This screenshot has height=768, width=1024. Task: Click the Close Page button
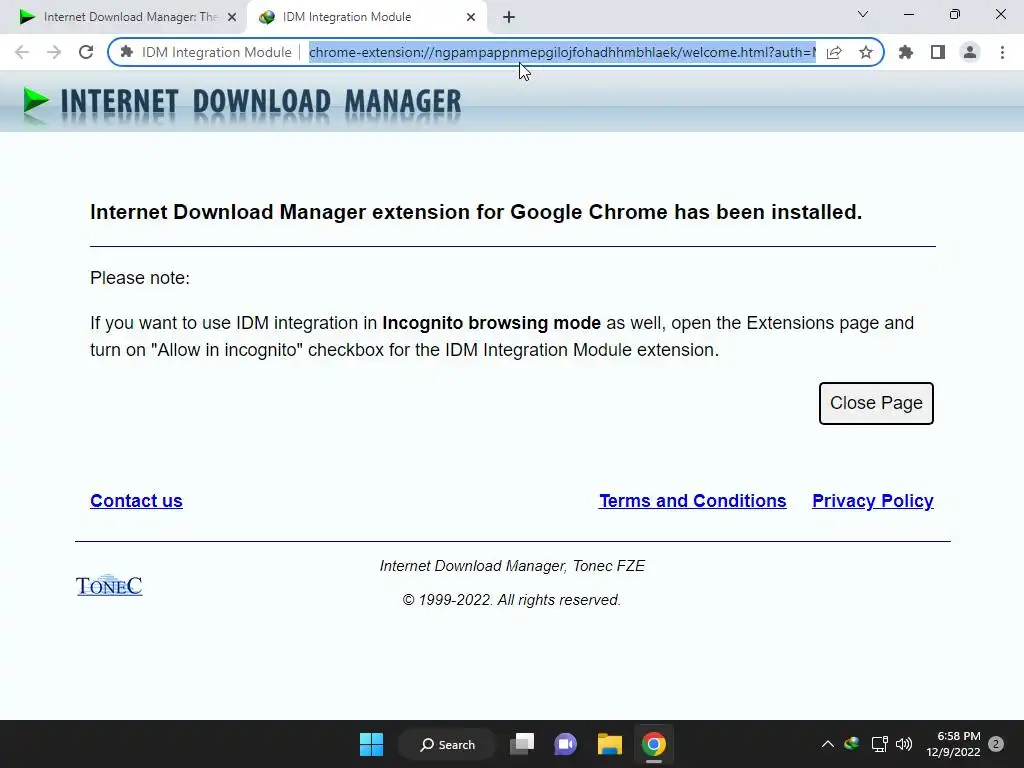click(x=876, y=403)
